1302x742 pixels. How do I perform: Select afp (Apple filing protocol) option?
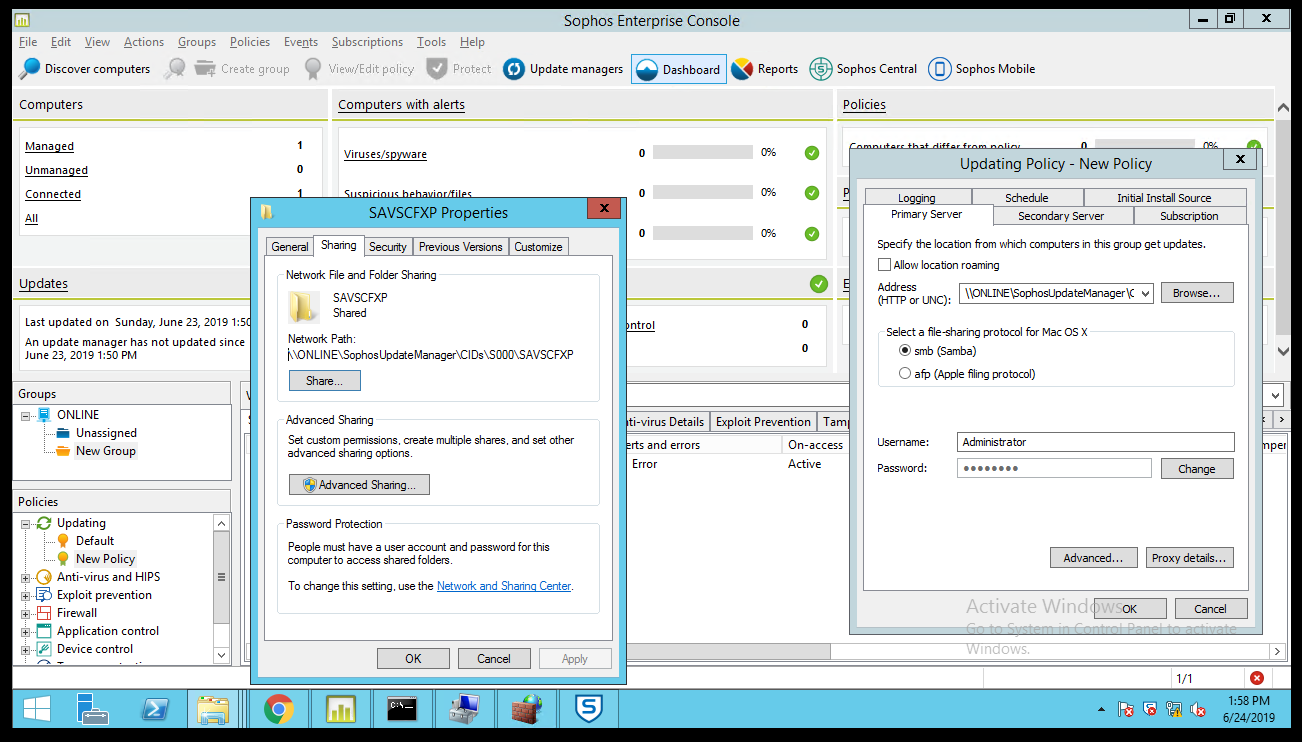pos(905,374)
